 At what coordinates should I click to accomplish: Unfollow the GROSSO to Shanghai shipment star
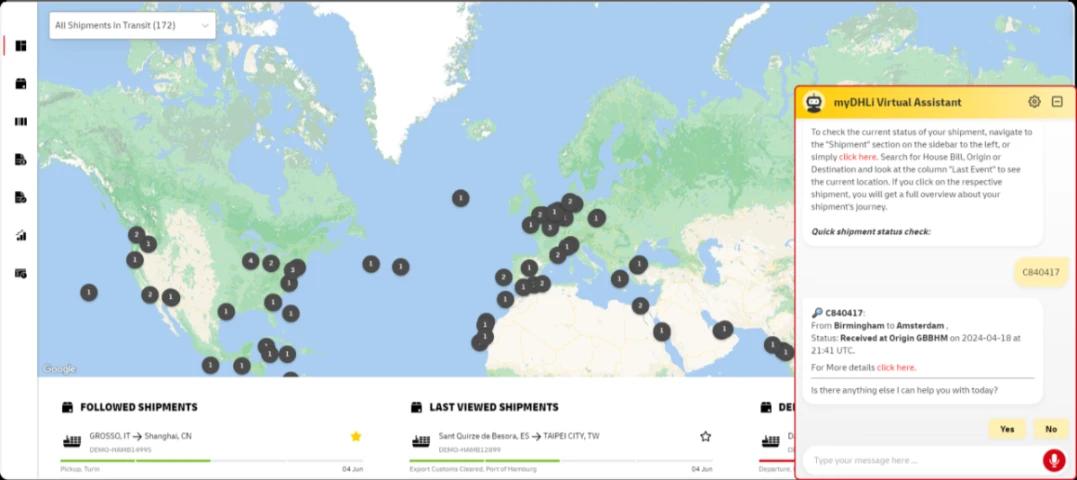[x=355, y=436]
